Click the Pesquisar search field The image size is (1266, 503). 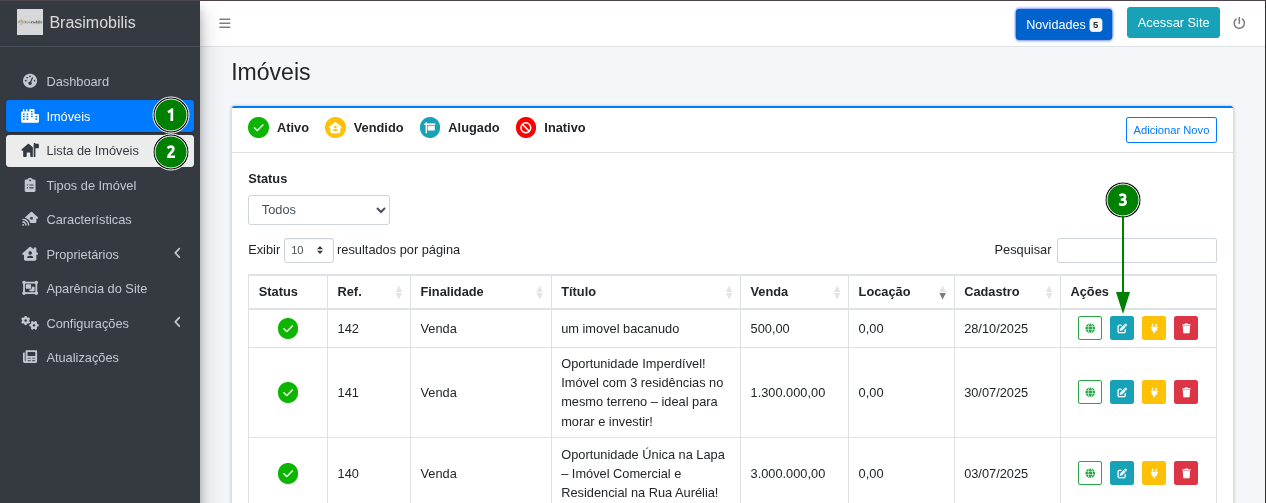click(x=1137, y=250)
